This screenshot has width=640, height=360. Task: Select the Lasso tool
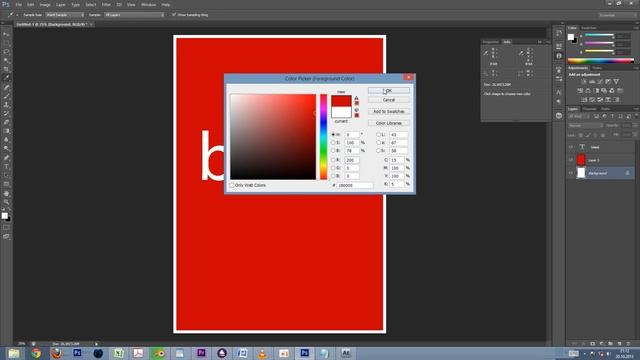[x=6, y=52]
